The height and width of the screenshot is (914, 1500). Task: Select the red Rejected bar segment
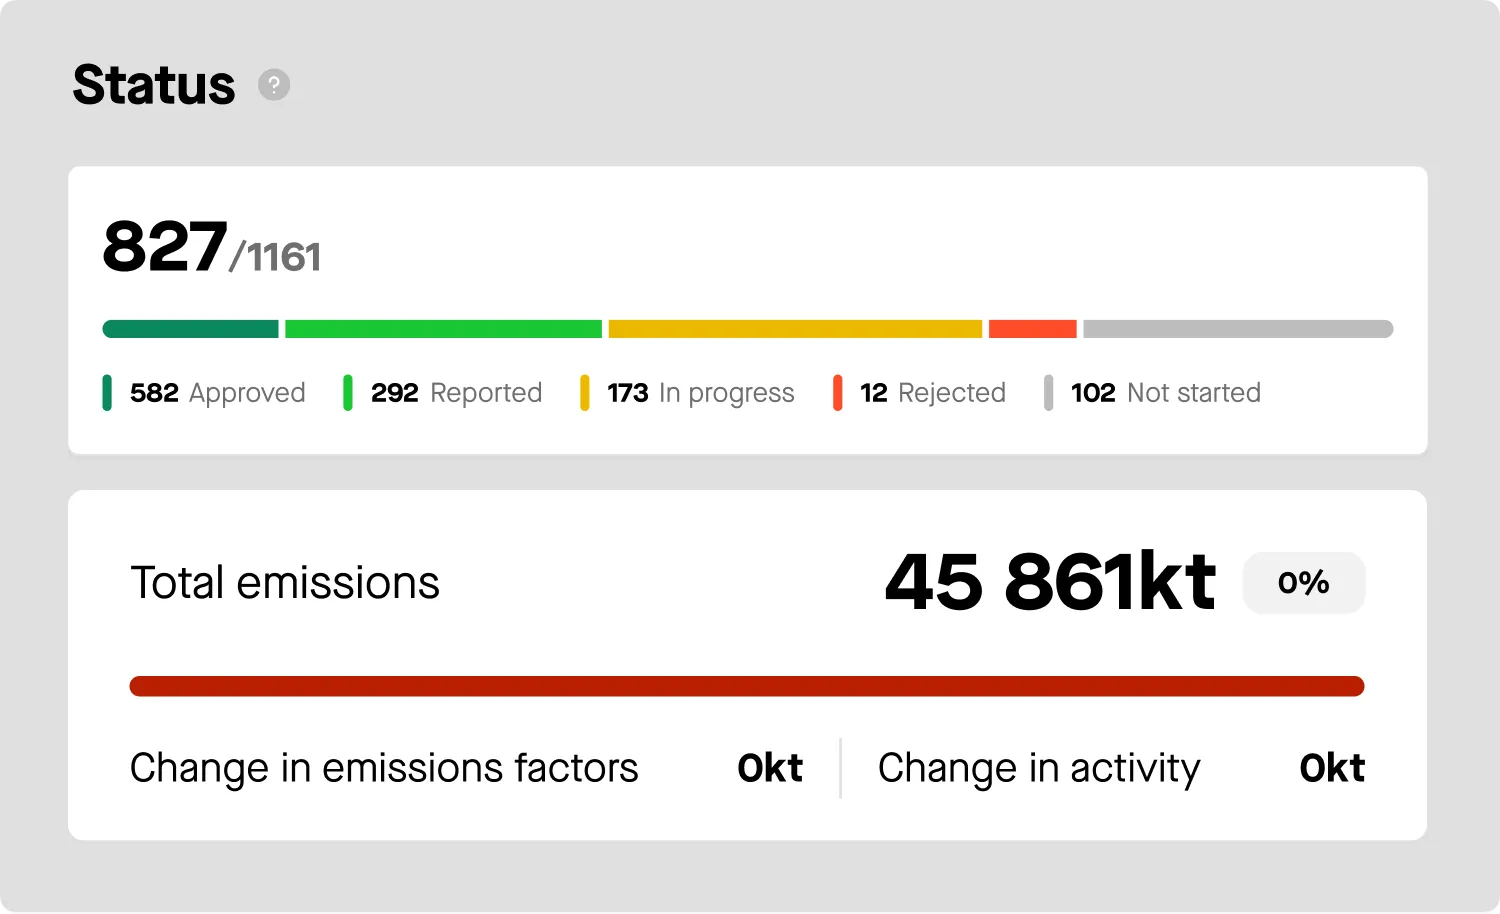tap(1032, 329)
